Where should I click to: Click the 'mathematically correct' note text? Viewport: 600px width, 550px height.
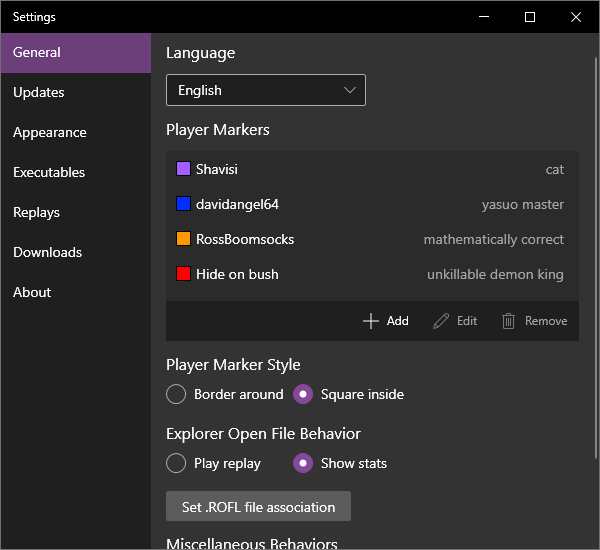coord(494,240)
